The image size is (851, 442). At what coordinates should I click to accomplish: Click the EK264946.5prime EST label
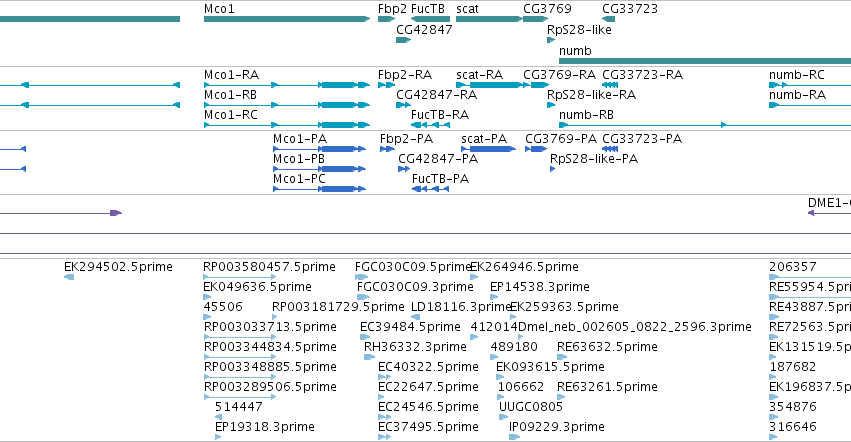[x=524, y=267]
